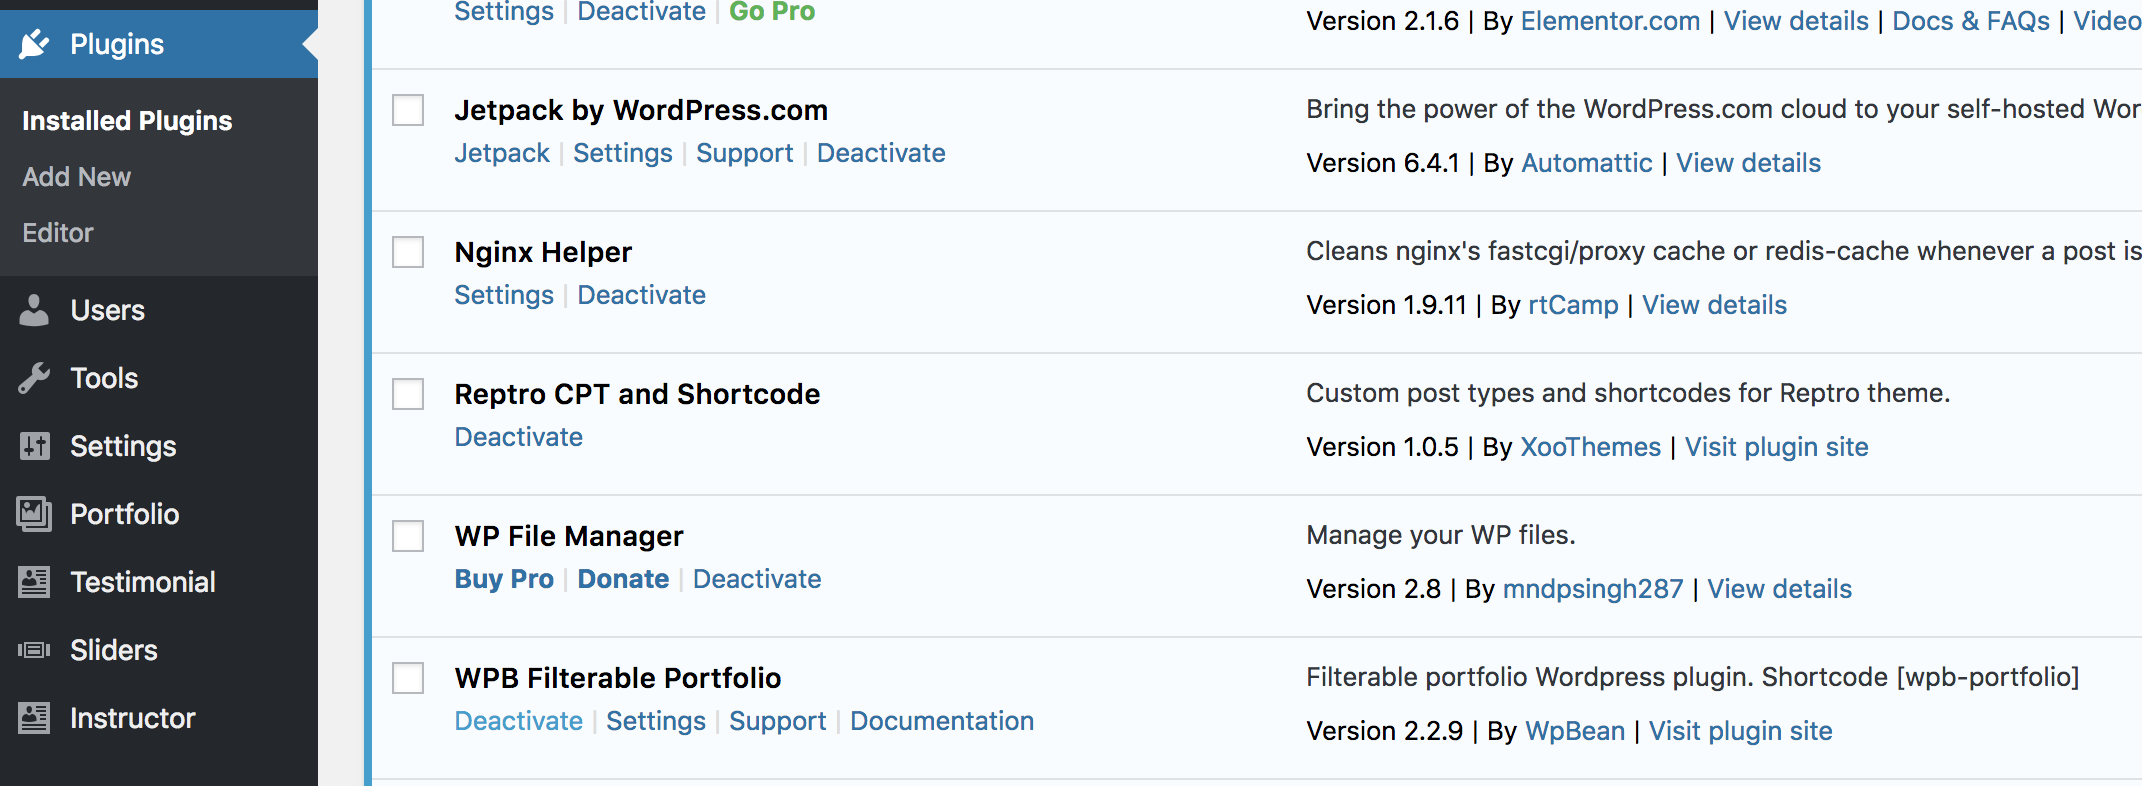The image size is (2142, 786).
Task: Click Buy Pro for WP File Manager
Action: pyautogui.click(x=504, y=579)
